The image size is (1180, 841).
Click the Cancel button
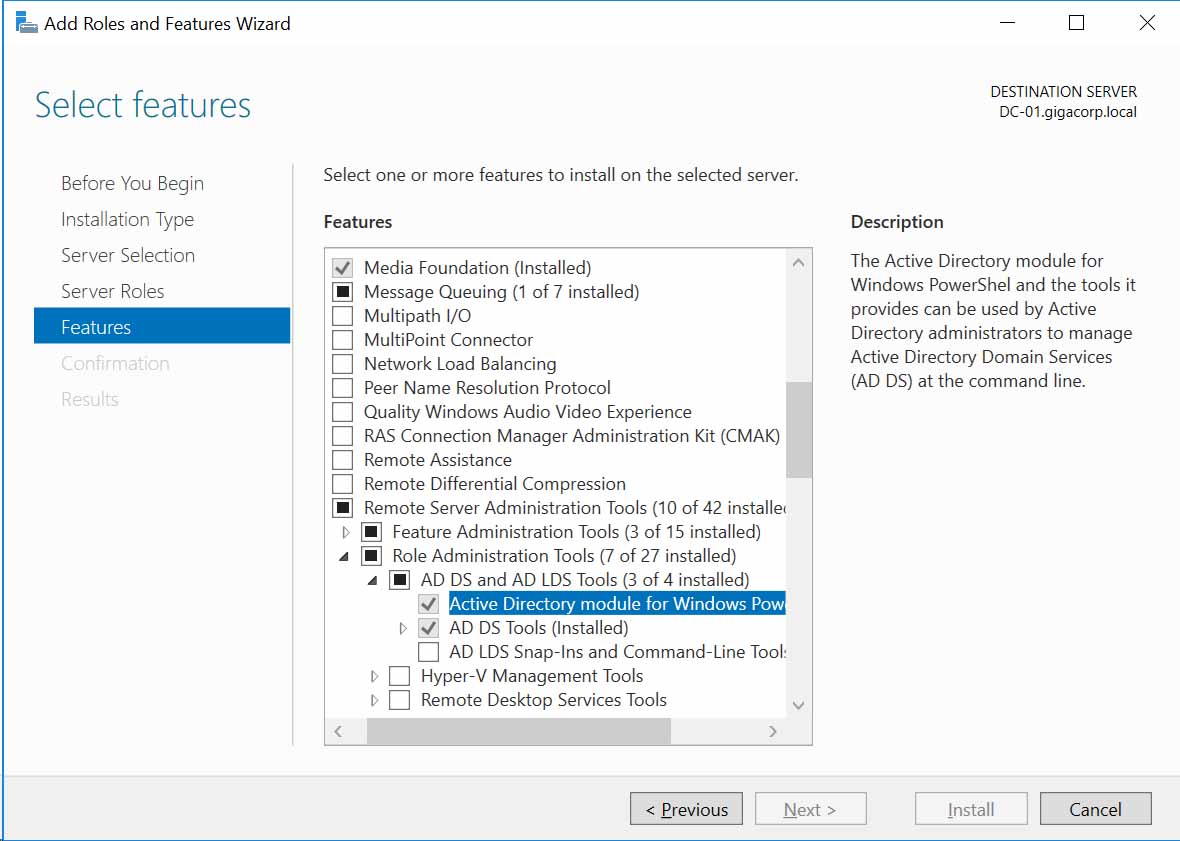(1096, 808)
